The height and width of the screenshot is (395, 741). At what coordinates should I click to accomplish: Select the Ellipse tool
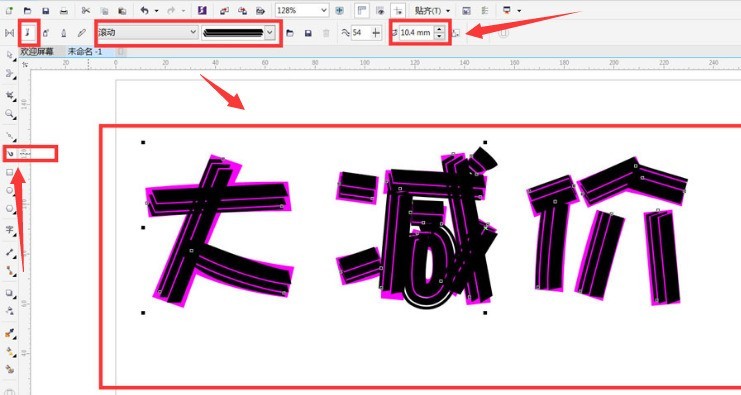[x=10, y=190]
